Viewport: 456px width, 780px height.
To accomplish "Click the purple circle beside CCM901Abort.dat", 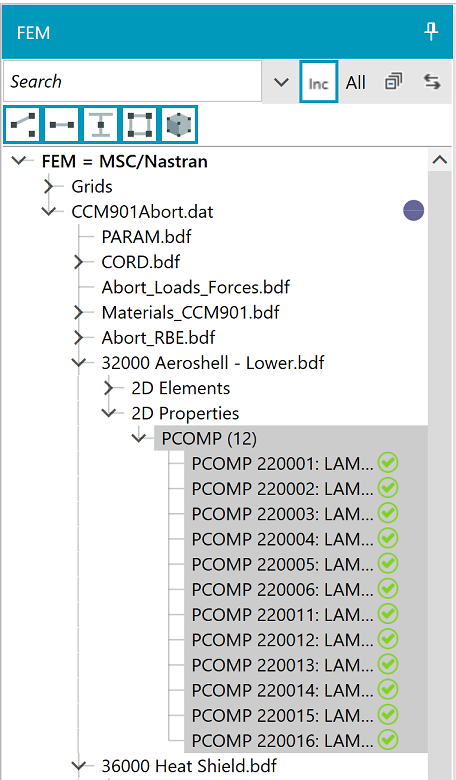I will [413, 210].
